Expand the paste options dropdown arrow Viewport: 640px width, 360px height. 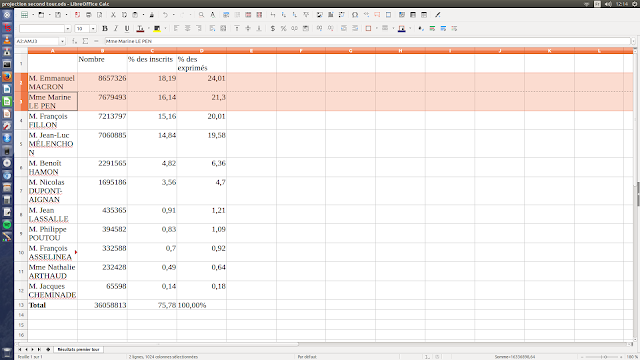pyautogui.click(x=143, y=15)
